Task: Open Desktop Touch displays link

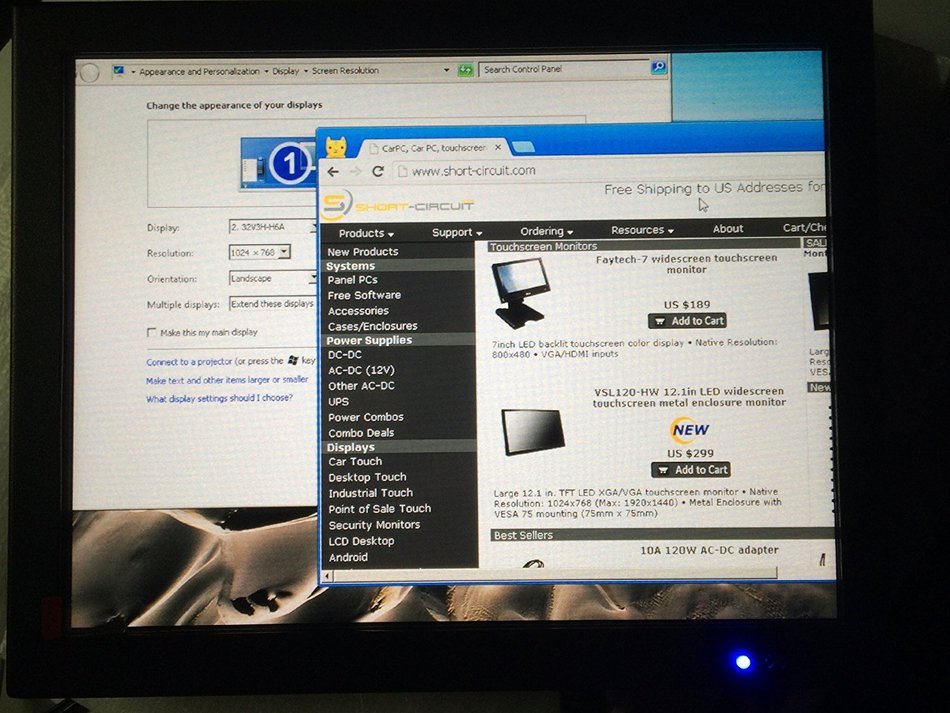Action: [367, 477]
